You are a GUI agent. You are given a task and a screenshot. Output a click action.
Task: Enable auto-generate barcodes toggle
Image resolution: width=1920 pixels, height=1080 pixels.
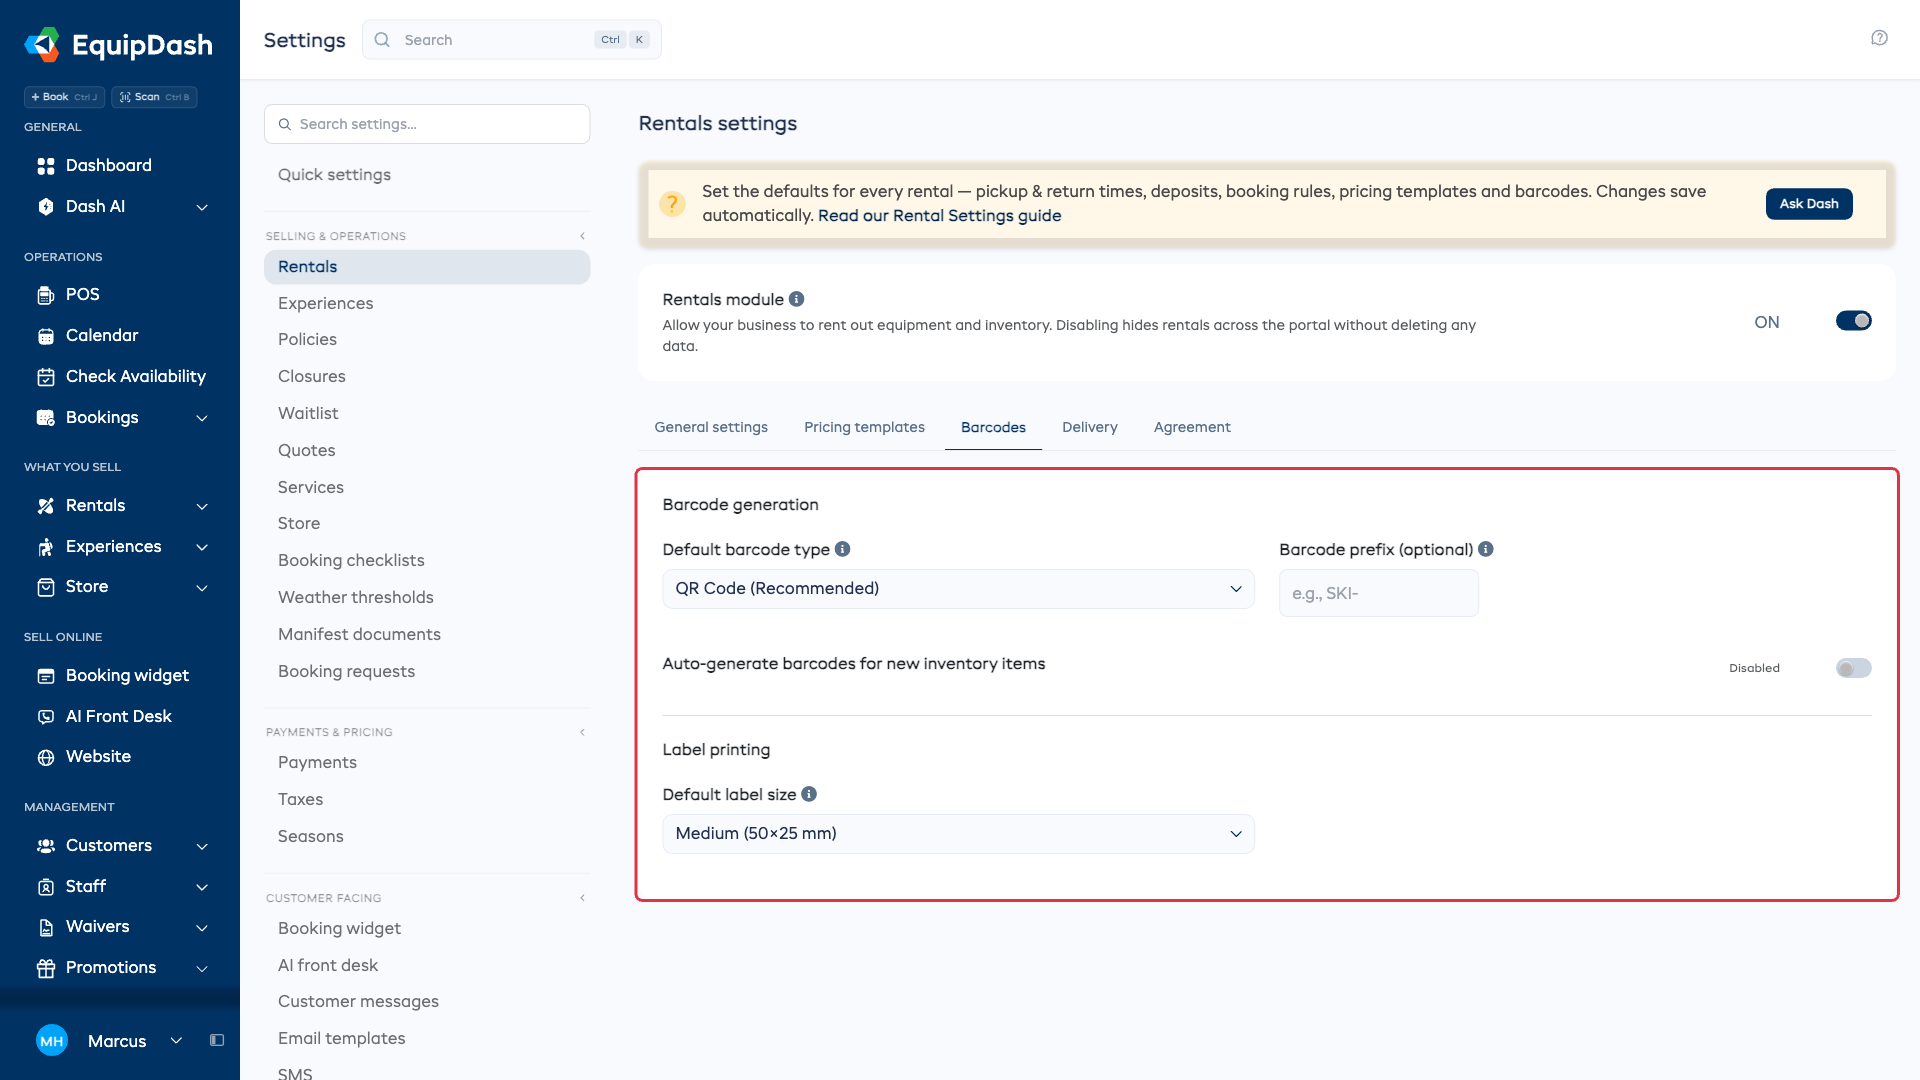click(1853, 668)
